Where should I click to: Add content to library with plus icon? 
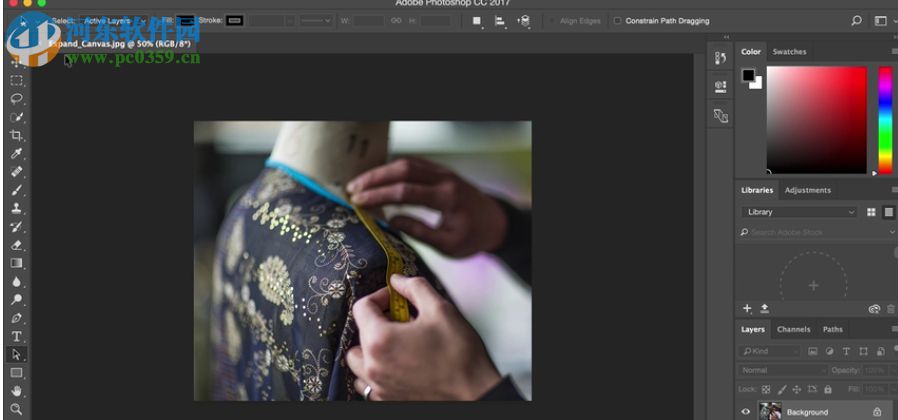(747, 309)
